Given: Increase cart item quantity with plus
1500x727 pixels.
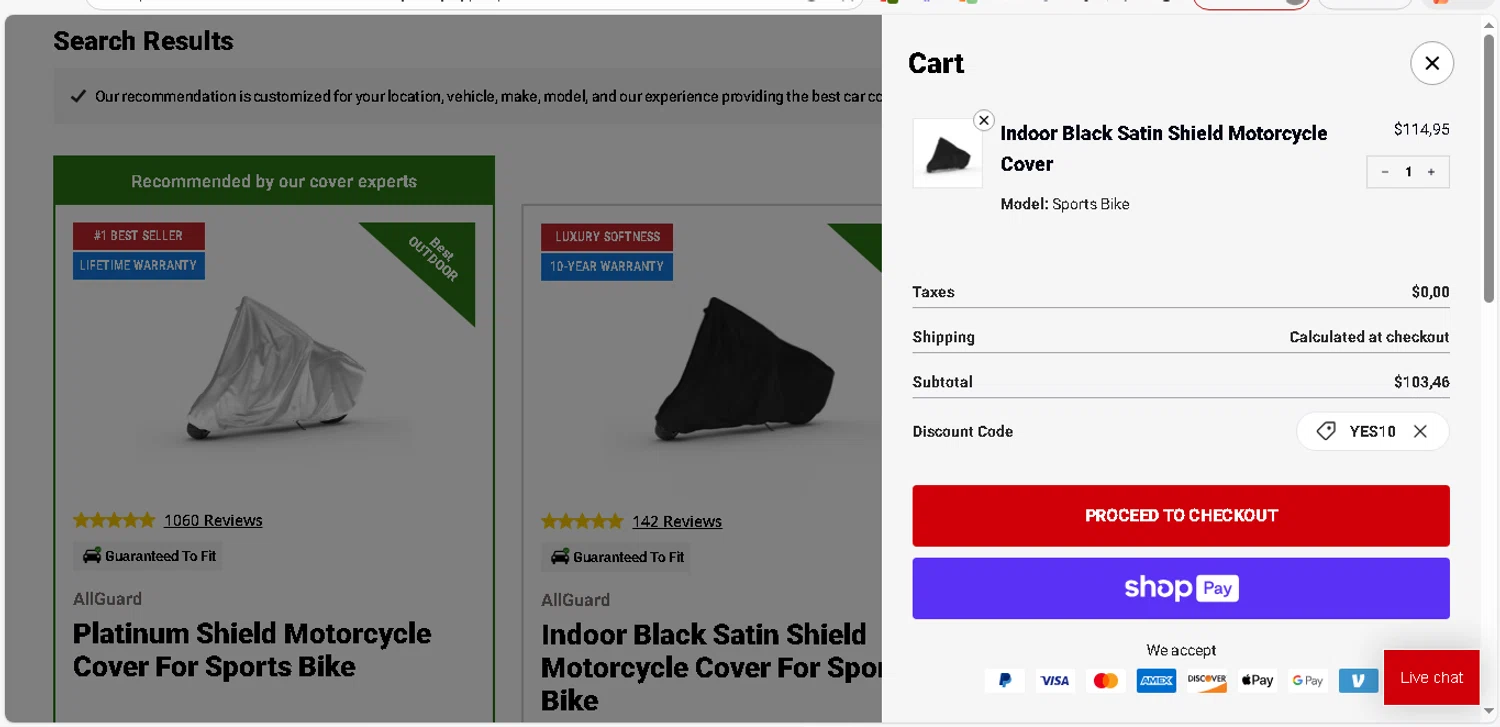Looking at the screenshot, I should click(1431, 172).
